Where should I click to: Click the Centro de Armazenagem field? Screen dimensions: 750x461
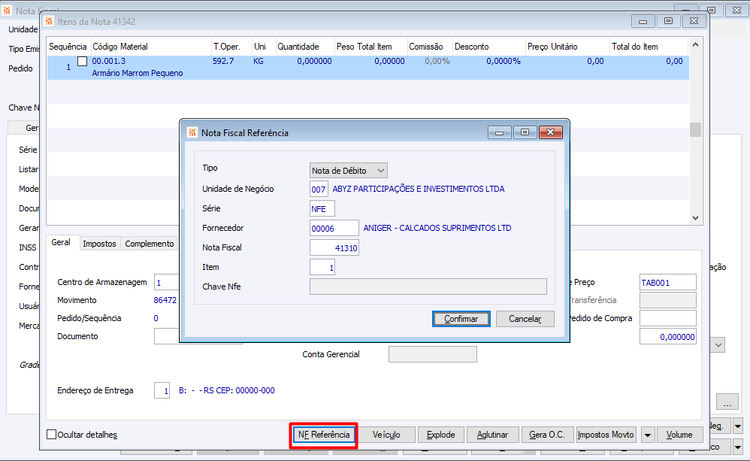coord(166,283)
